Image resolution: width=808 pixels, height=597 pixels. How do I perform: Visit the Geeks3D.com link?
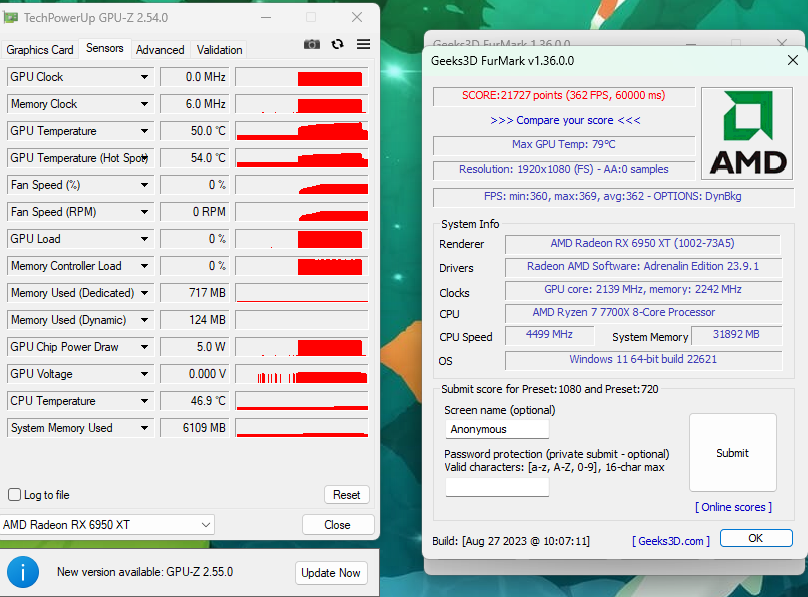click(671, 541)
